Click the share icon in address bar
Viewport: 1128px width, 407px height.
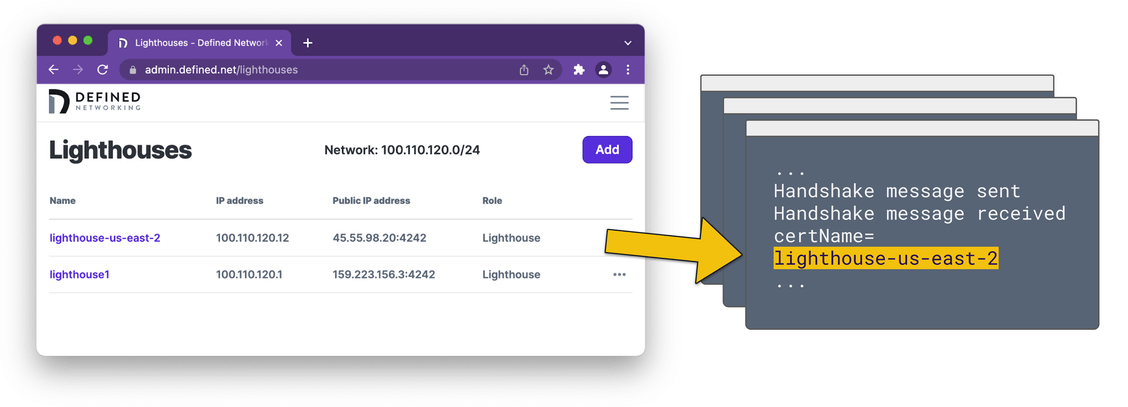[524, 70]
